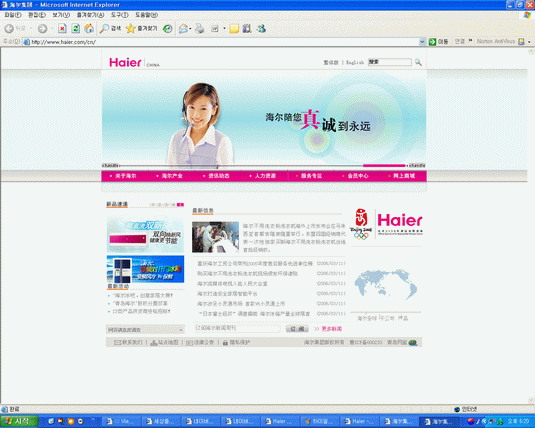Click the Traditional Chinese (繁体版) link

pos(331,62)
